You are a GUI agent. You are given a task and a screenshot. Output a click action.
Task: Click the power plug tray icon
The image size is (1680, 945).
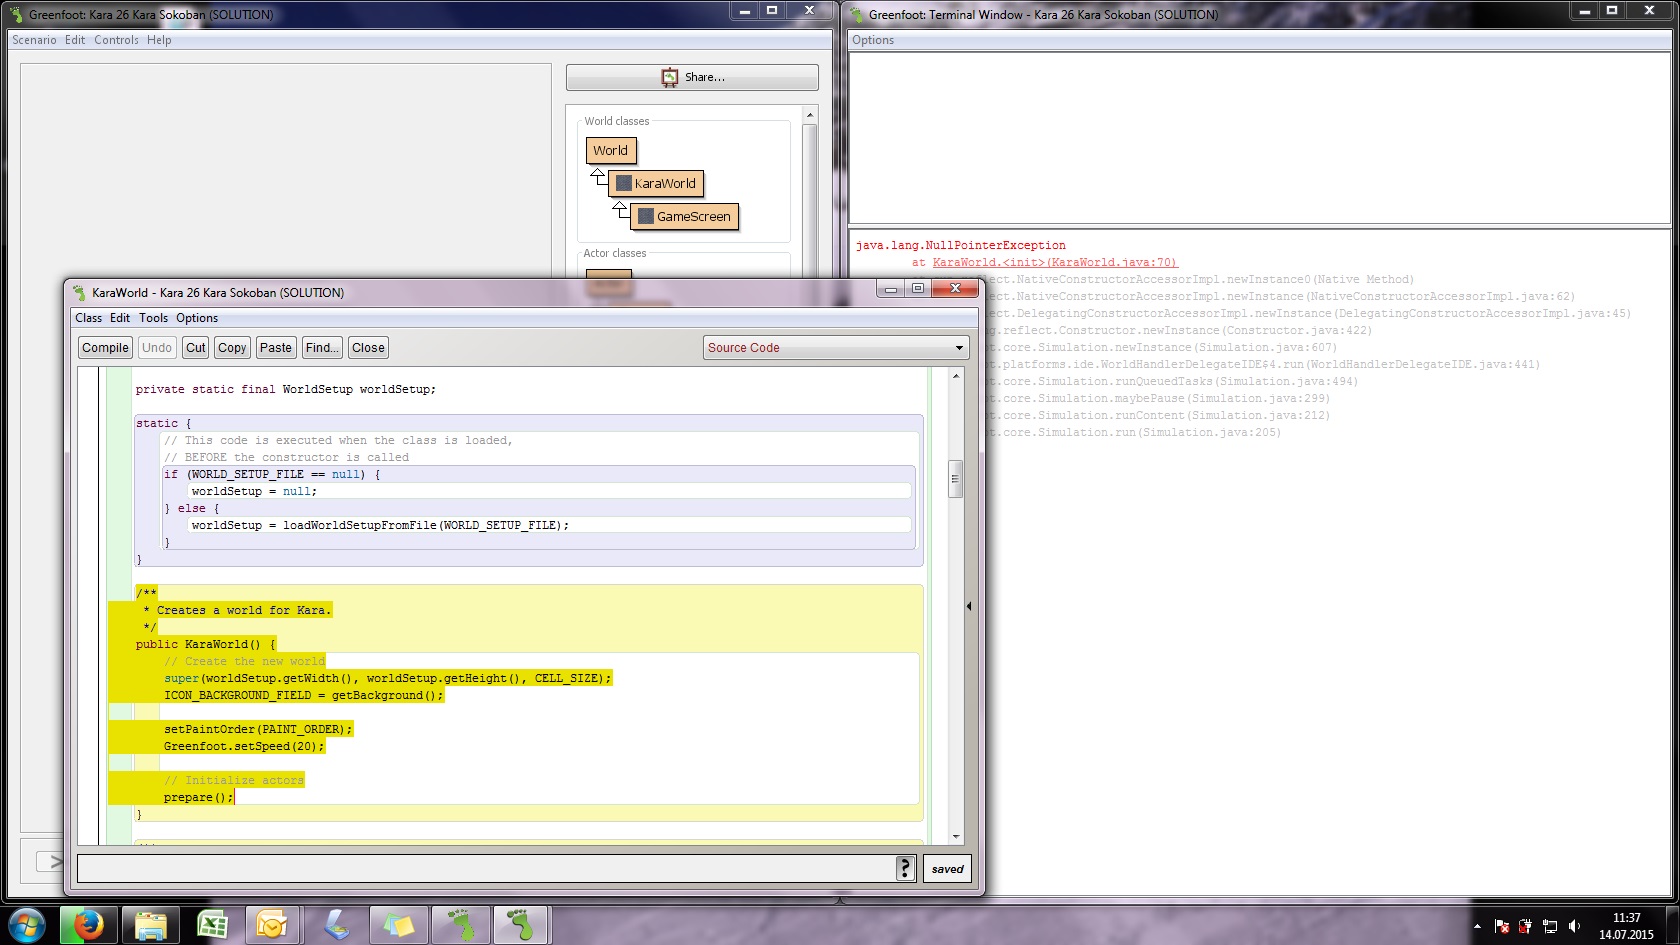[x=1525, y=927]
